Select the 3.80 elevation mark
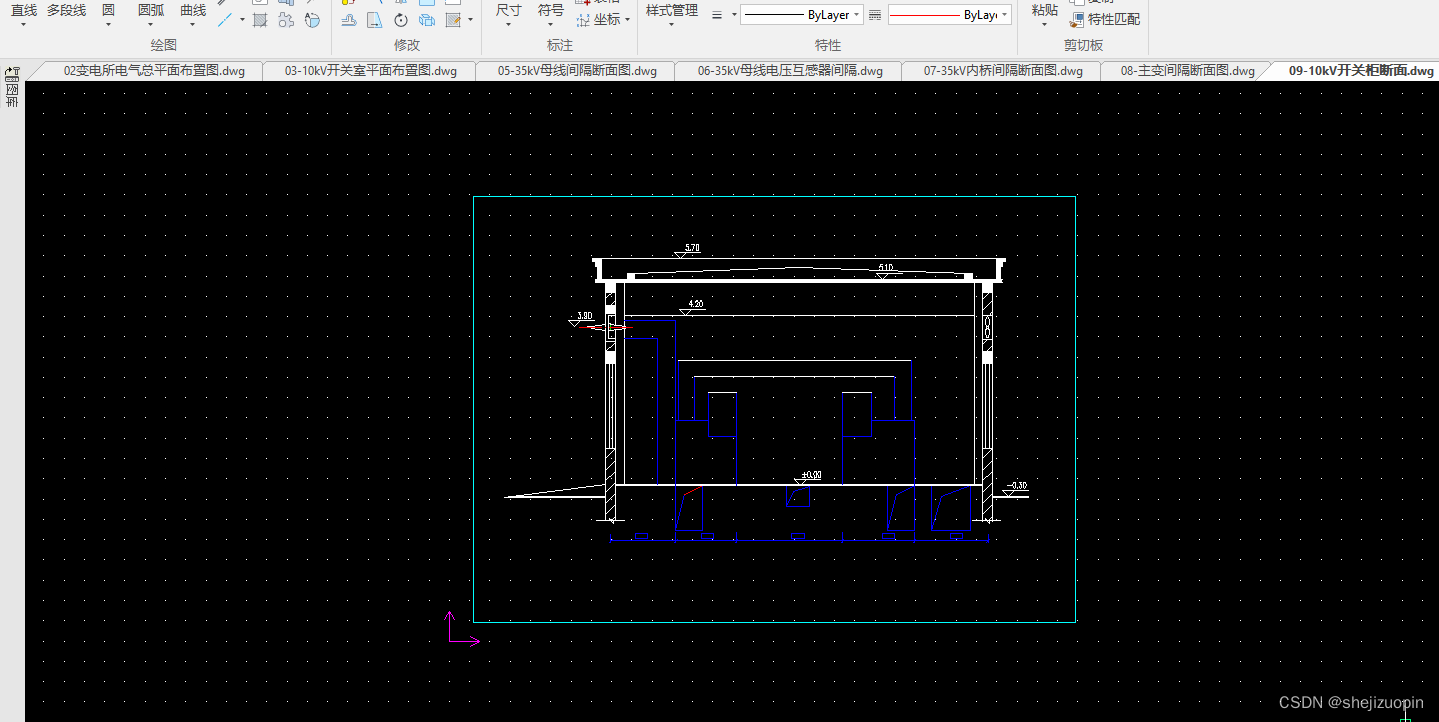 (x=581, y=319)
